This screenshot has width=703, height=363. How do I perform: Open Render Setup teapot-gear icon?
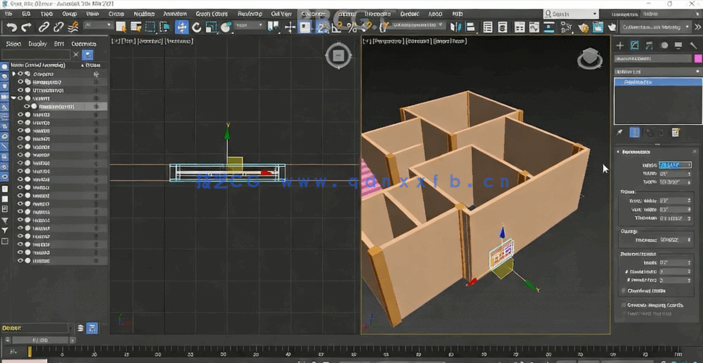(583, 27)
